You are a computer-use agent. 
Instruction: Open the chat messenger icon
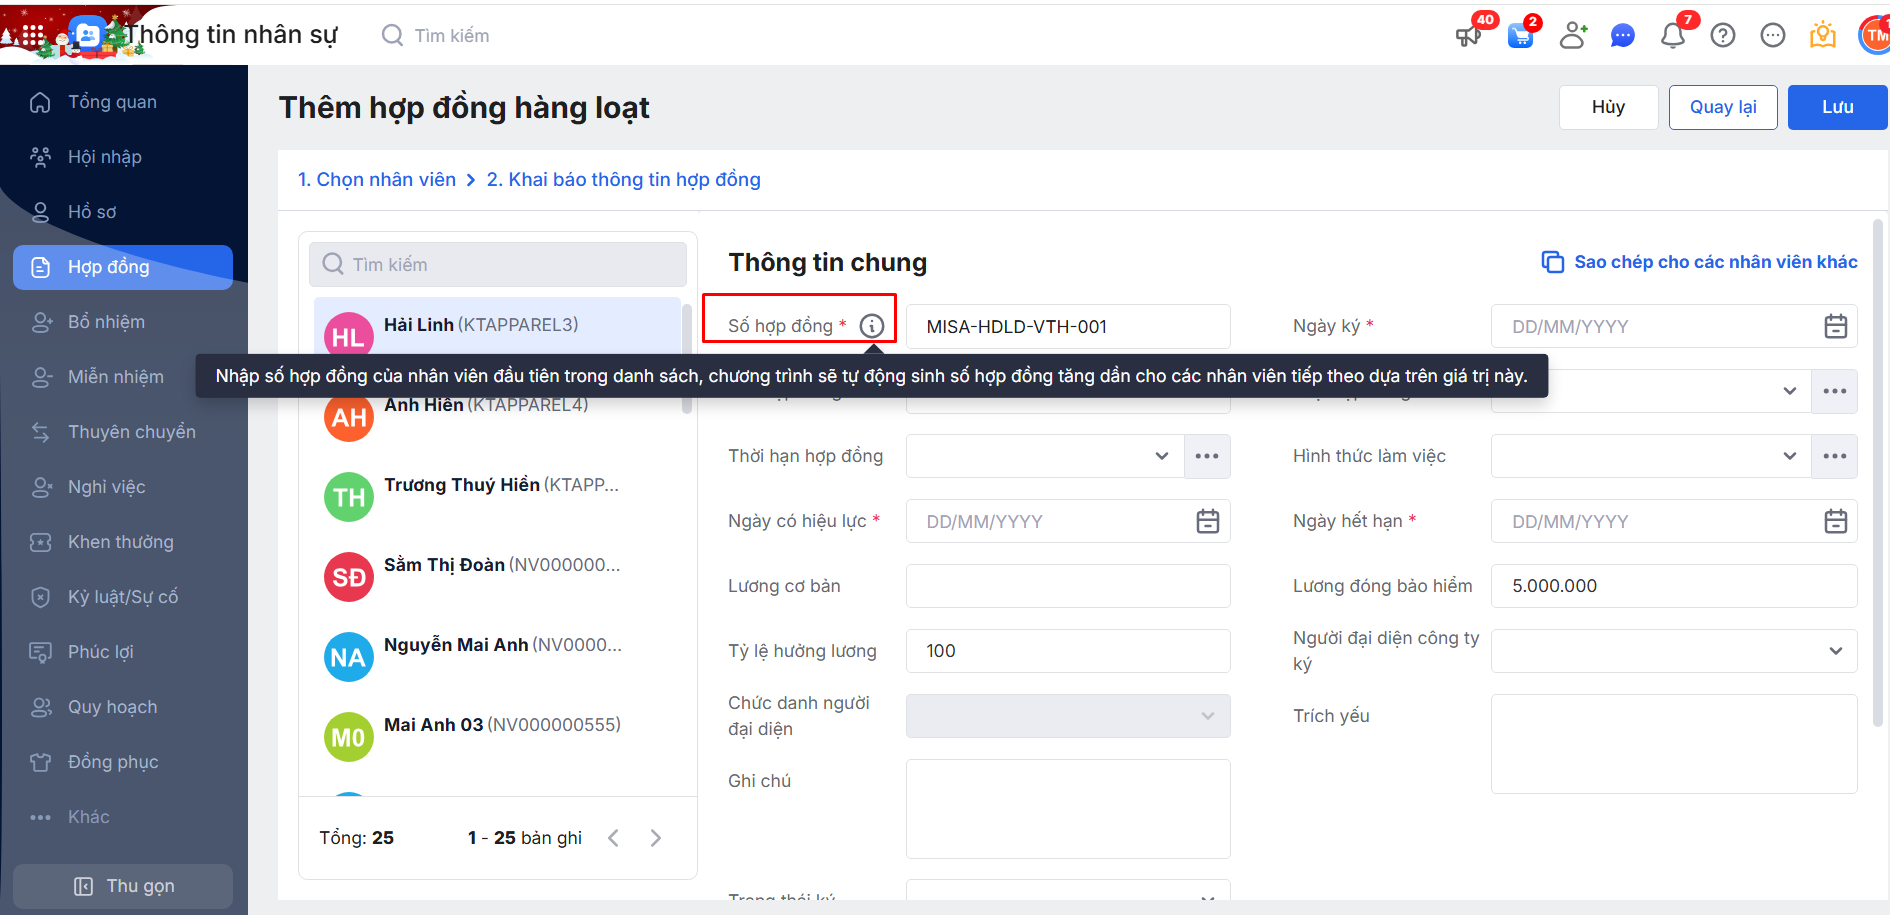point(1622,36)
